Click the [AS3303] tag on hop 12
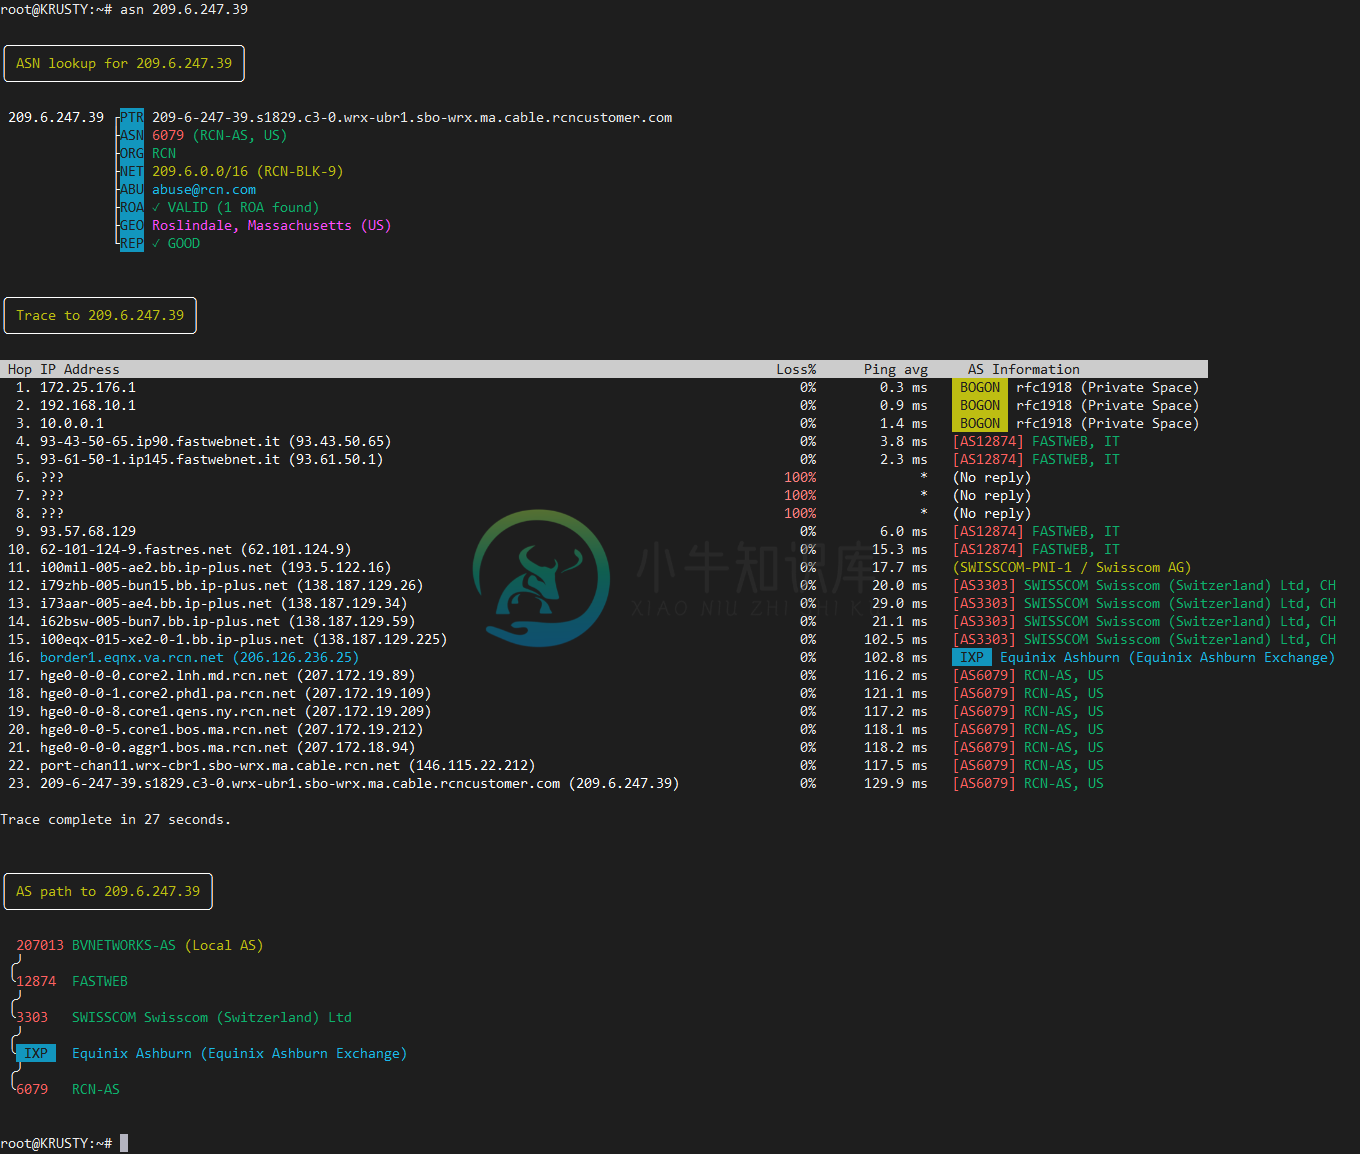1360x1154 pixels. pos(984,585)
